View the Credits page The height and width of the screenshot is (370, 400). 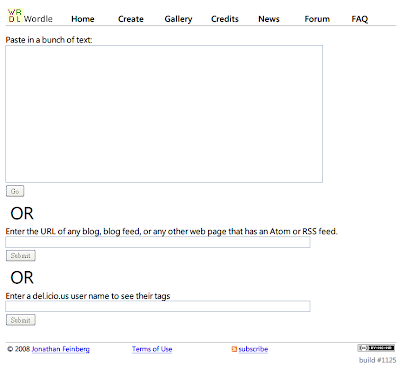(x=225, y=19)
